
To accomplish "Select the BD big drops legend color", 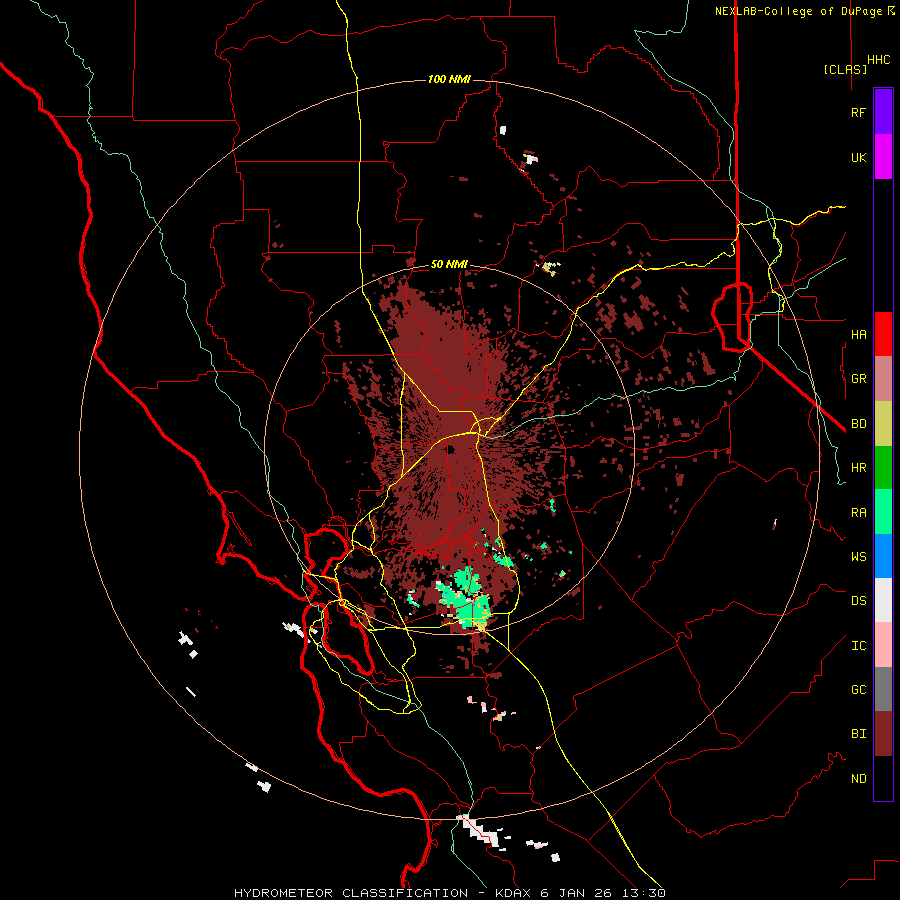I will click(883, 424).
